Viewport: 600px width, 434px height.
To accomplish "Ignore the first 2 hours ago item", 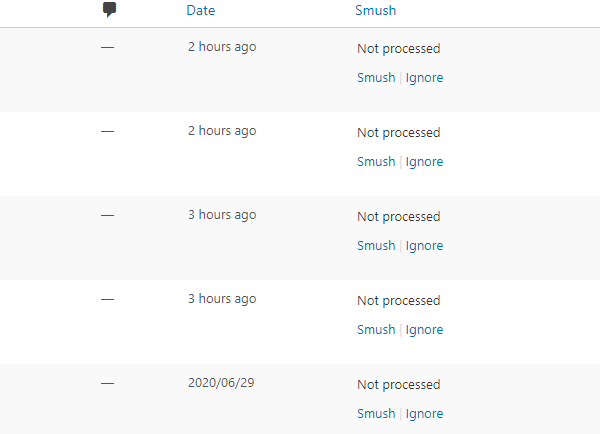I will coord(424,78).
